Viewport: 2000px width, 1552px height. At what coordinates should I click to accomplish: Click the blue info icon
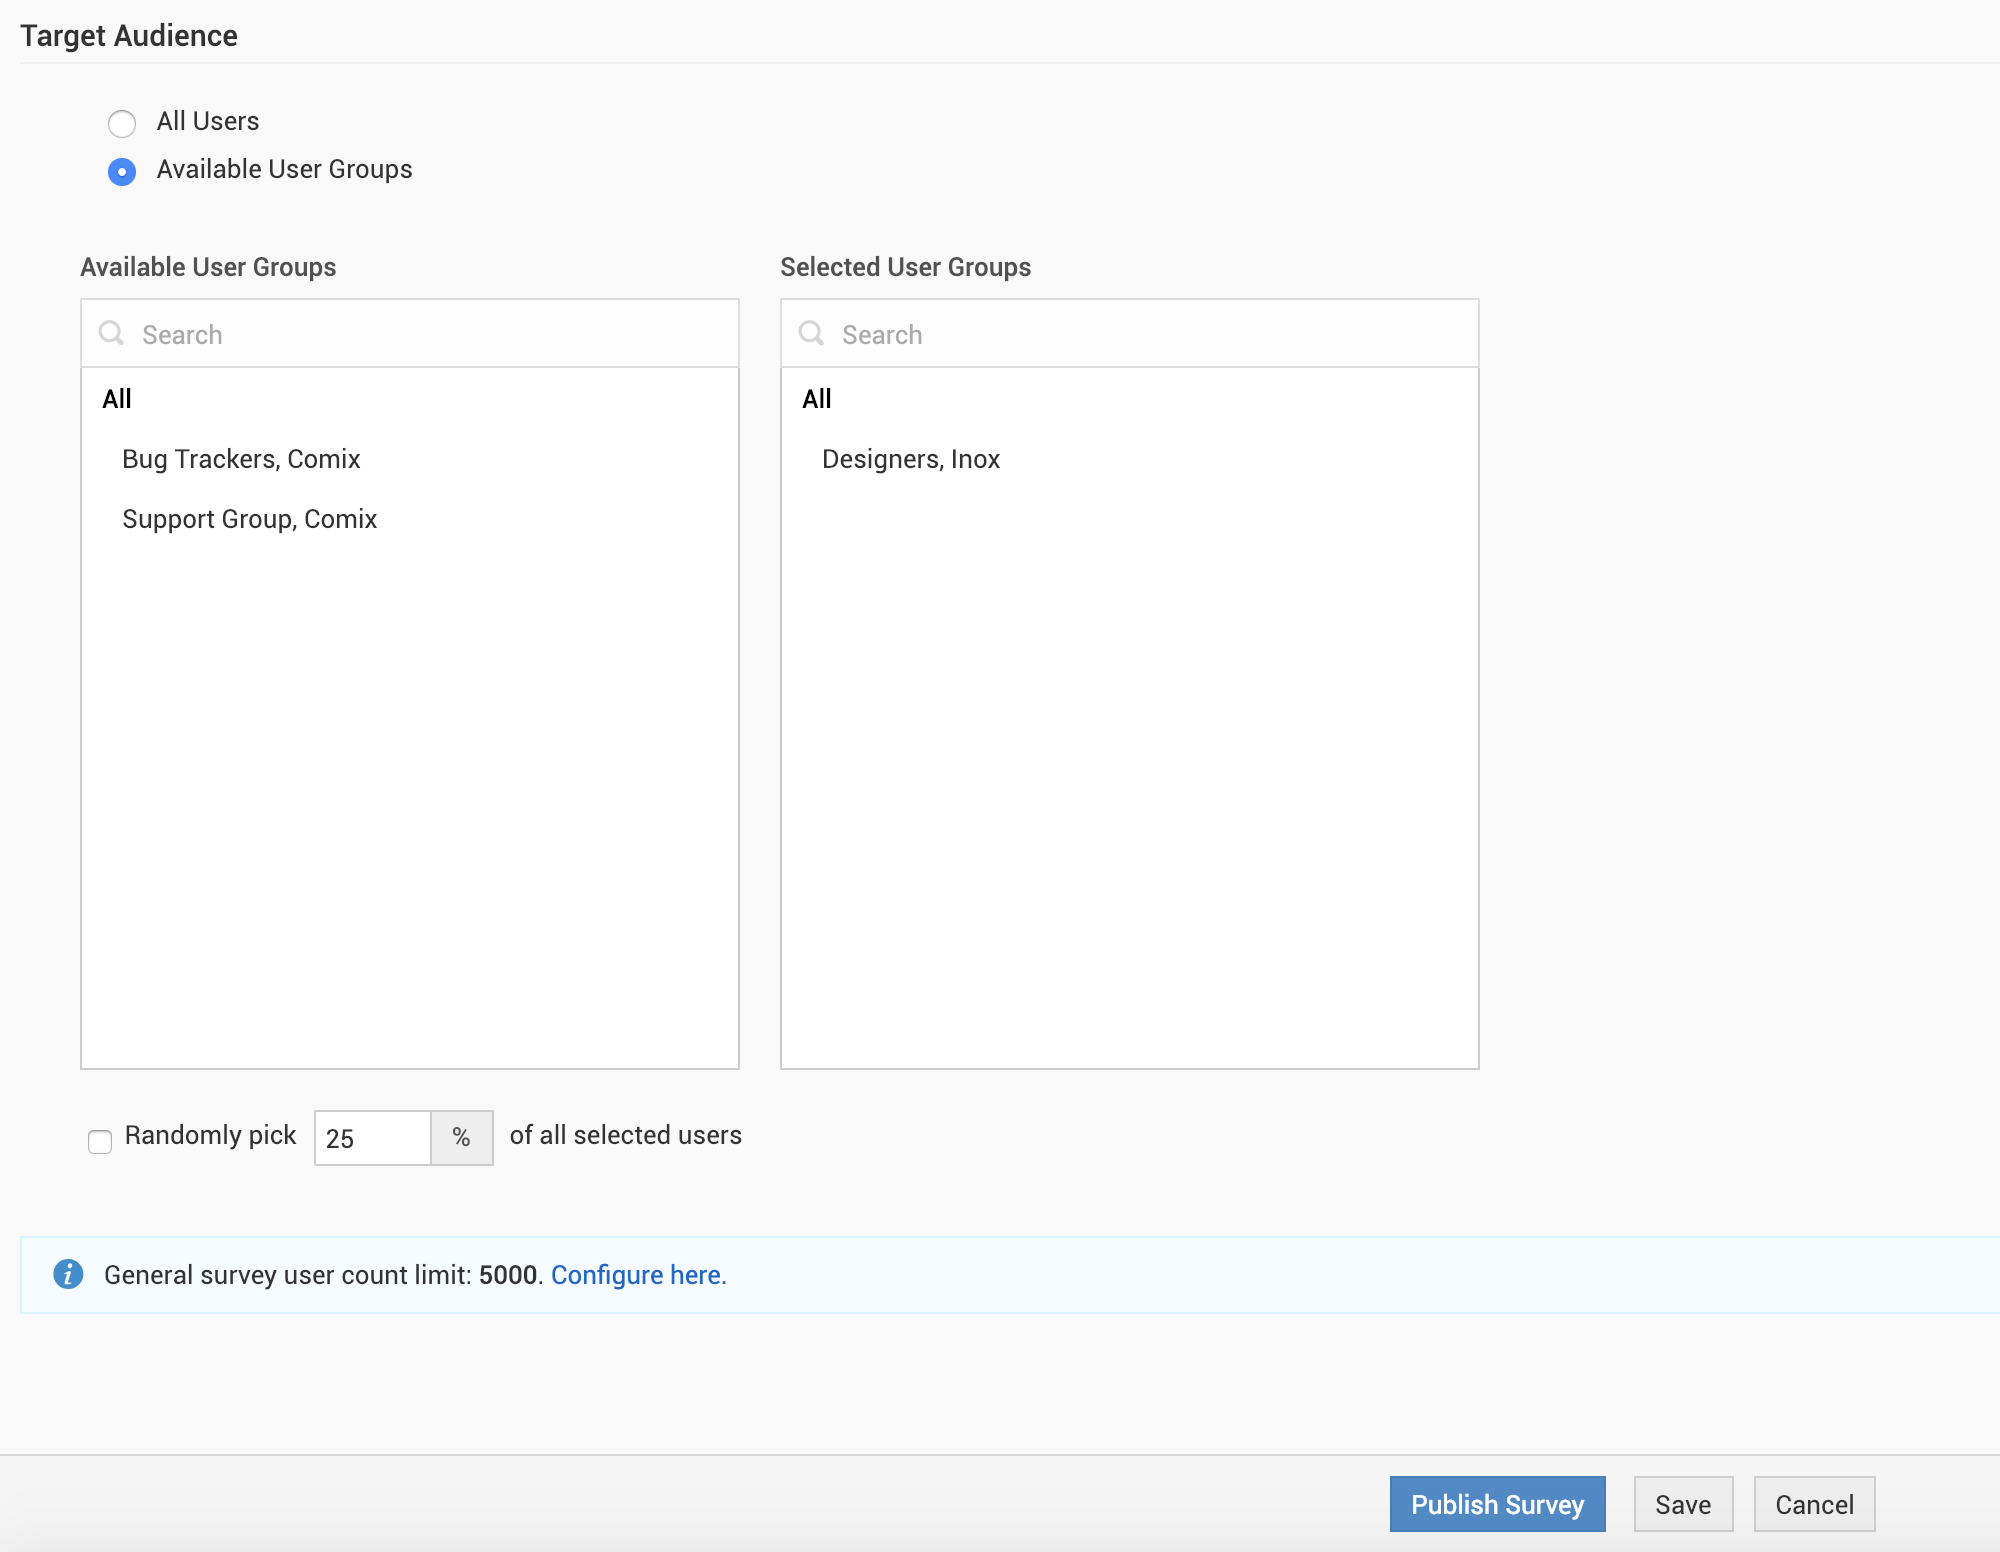[x=68, y=1274]
